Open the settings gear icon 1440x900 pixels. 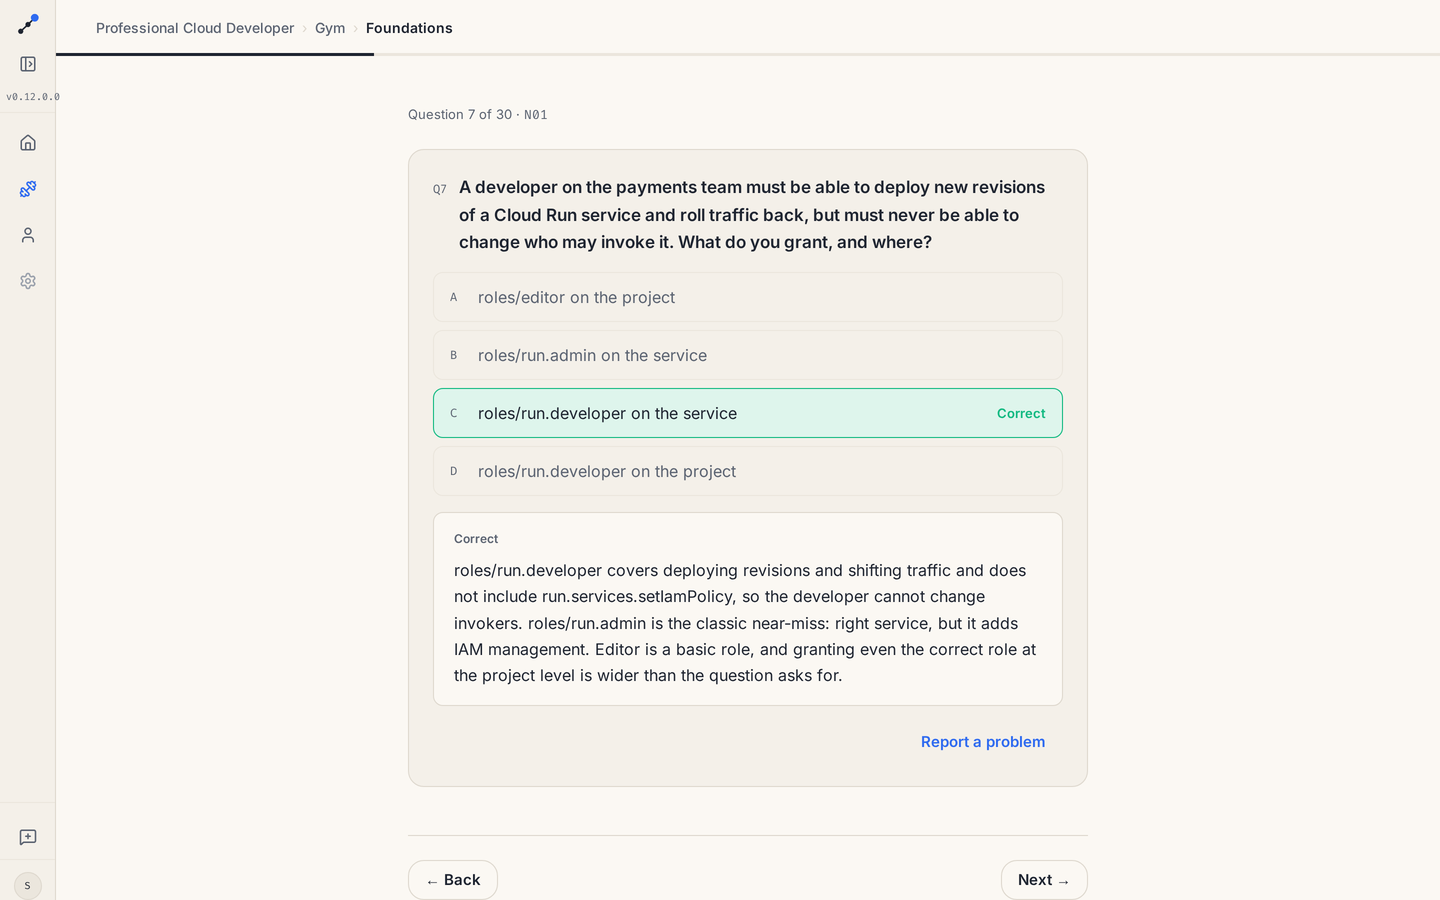[28, 281]
